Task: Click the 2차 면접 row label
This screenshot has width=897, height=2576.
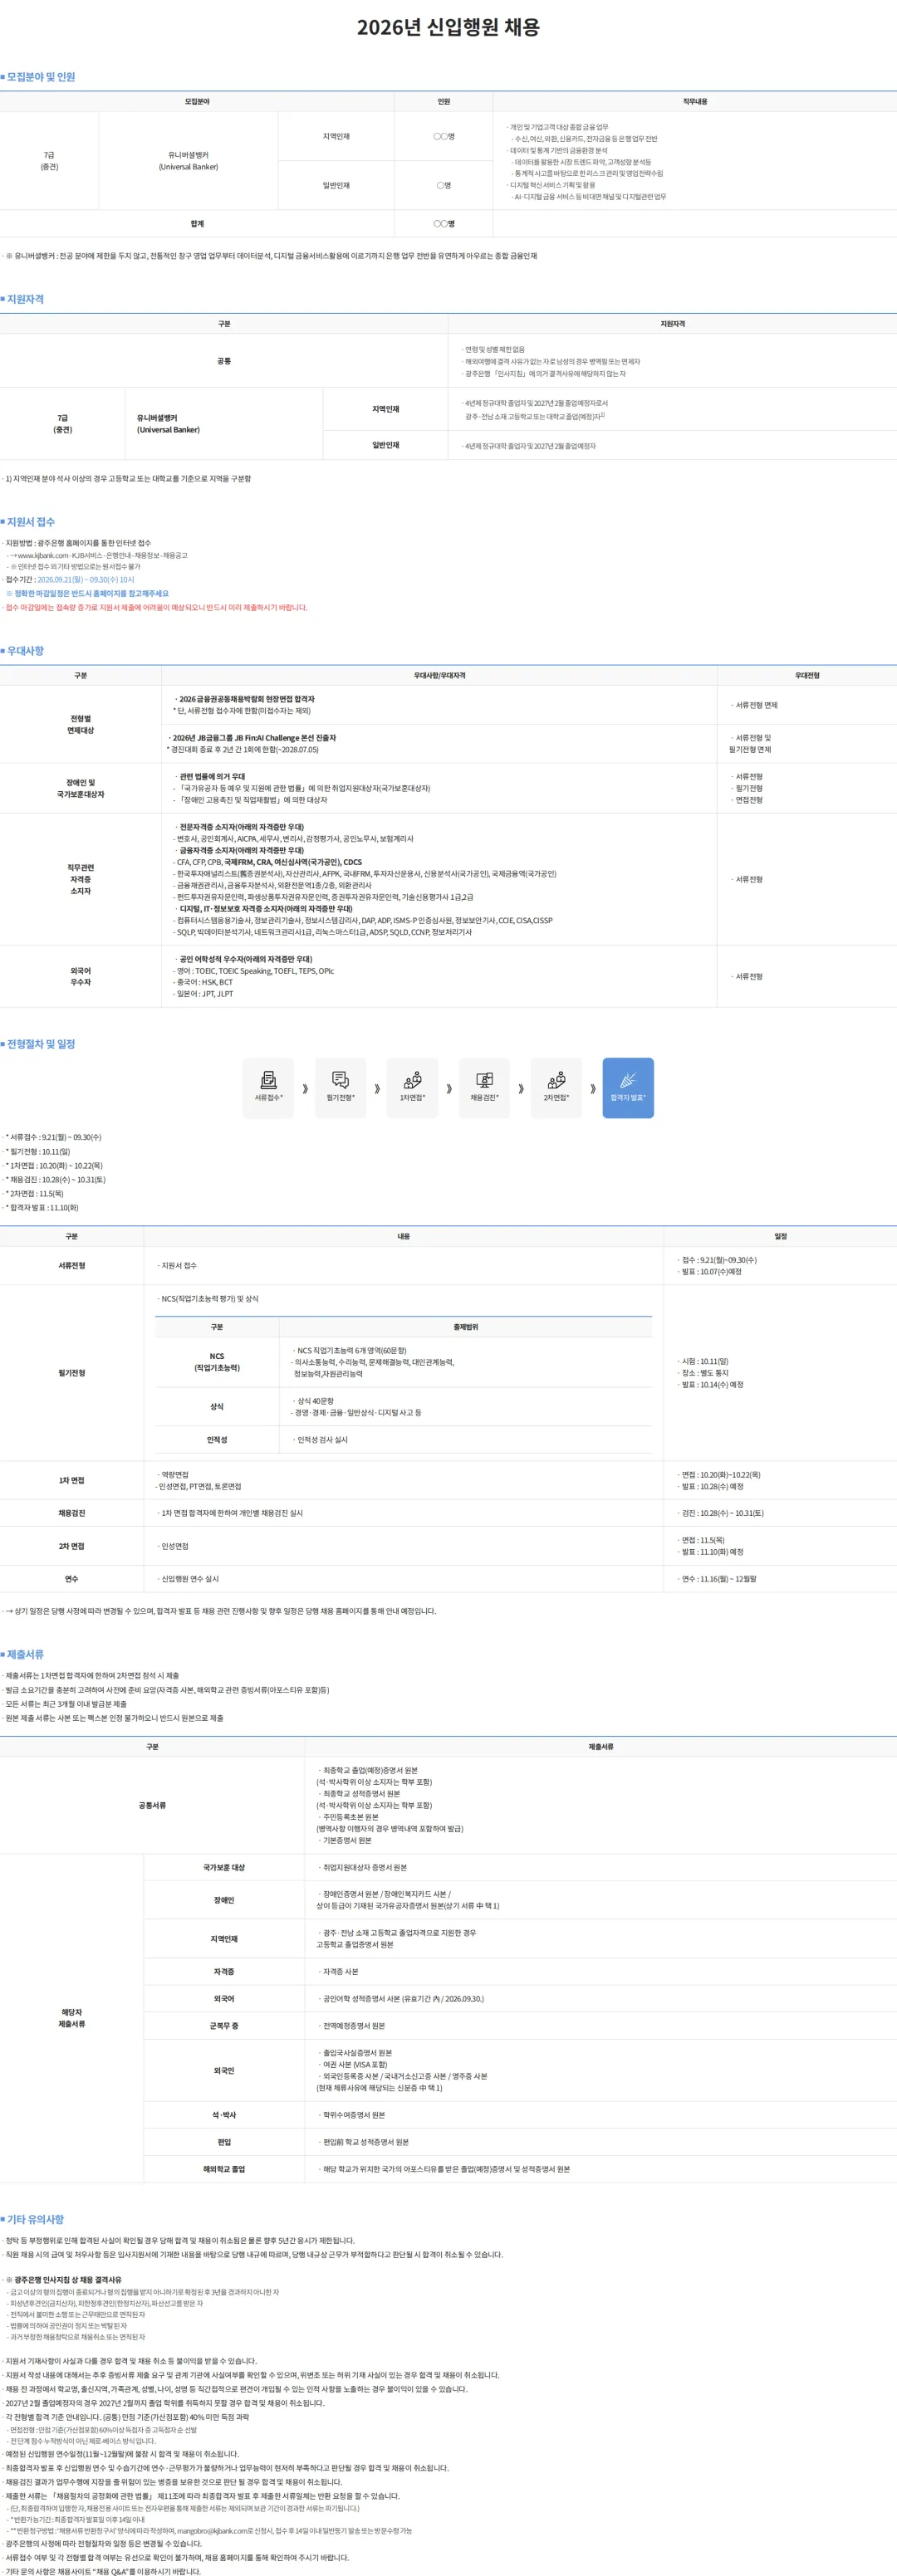Action: tap(72, 1546)
